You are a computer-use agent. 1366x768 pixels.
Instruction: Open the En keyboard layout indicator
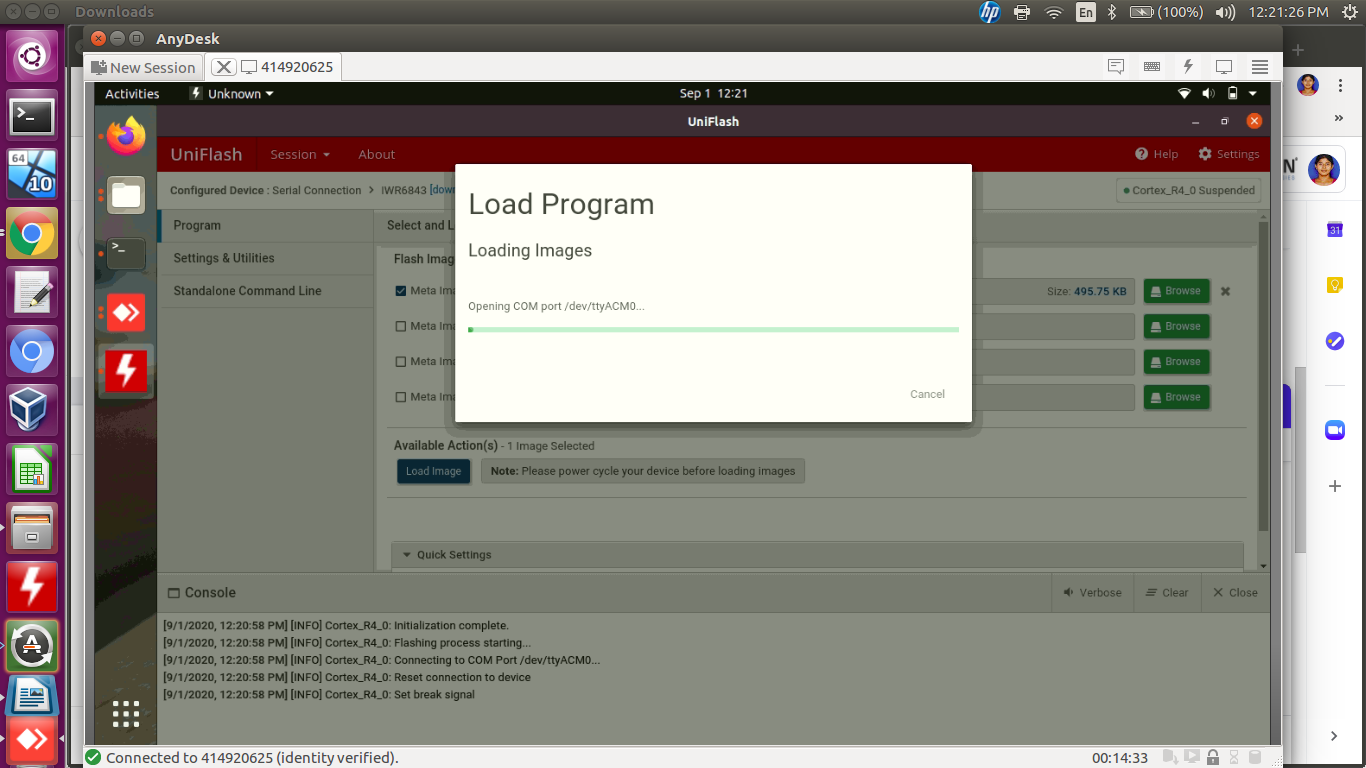1086,12
